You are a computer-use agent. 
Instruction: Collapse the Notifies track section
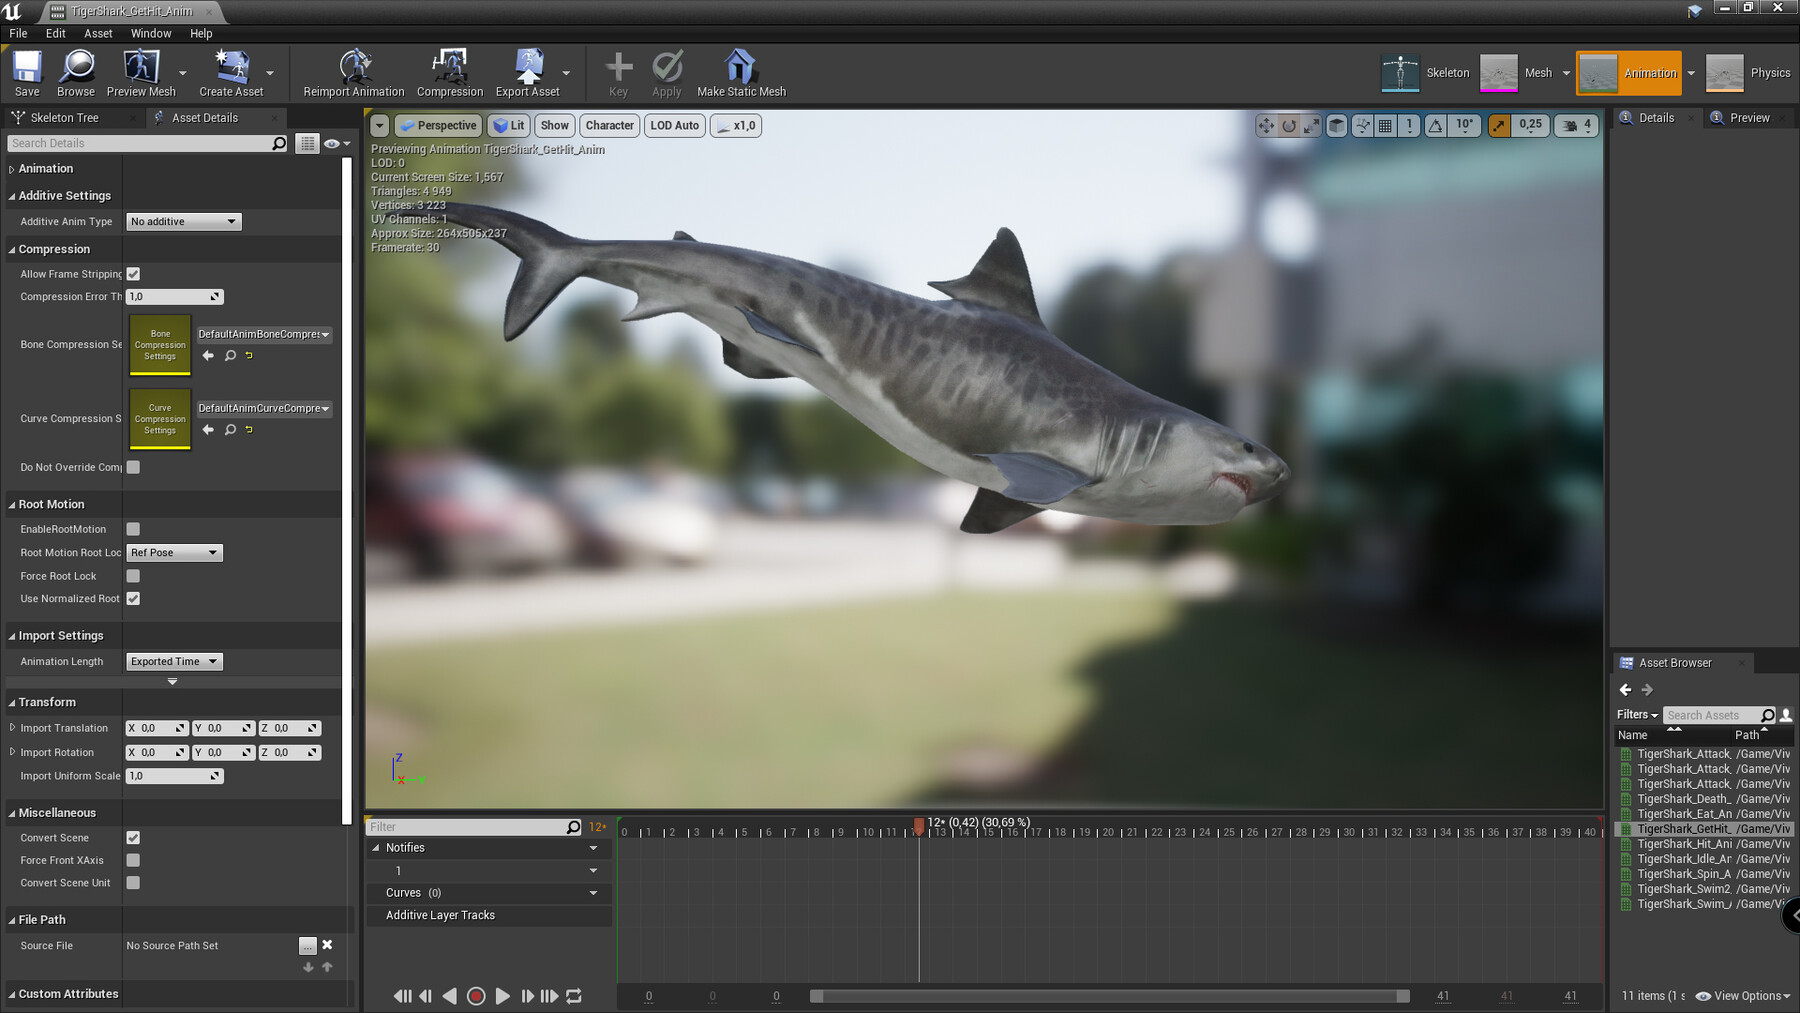pyautogui.click(x=376, y=847)
